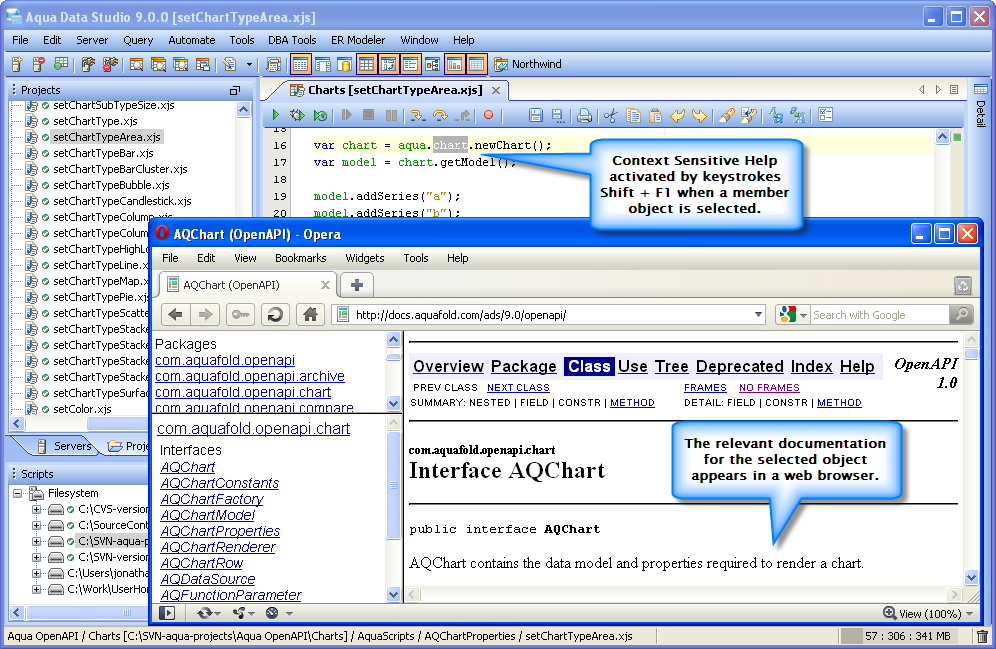
Task: Click the NEXT CLASS link
Action: (x=518, y=387)
